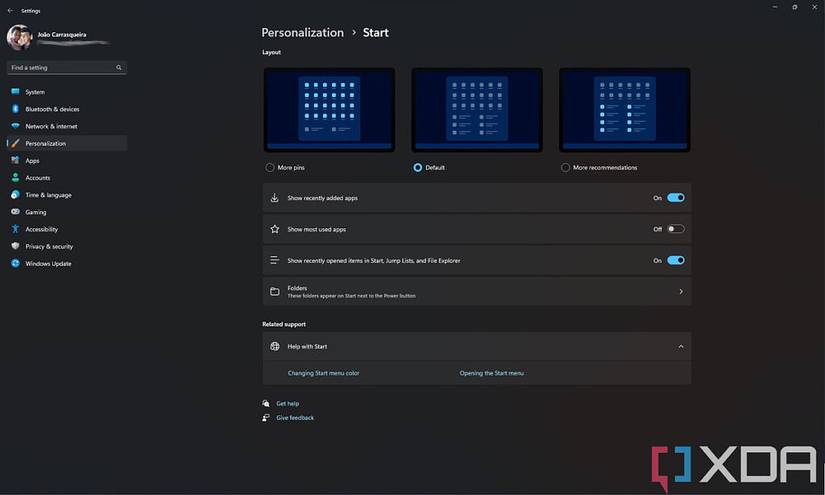Choose the More recommendations layout thumbnail
The height and width of the screenshot is (495, 825).
pos(625,110)
